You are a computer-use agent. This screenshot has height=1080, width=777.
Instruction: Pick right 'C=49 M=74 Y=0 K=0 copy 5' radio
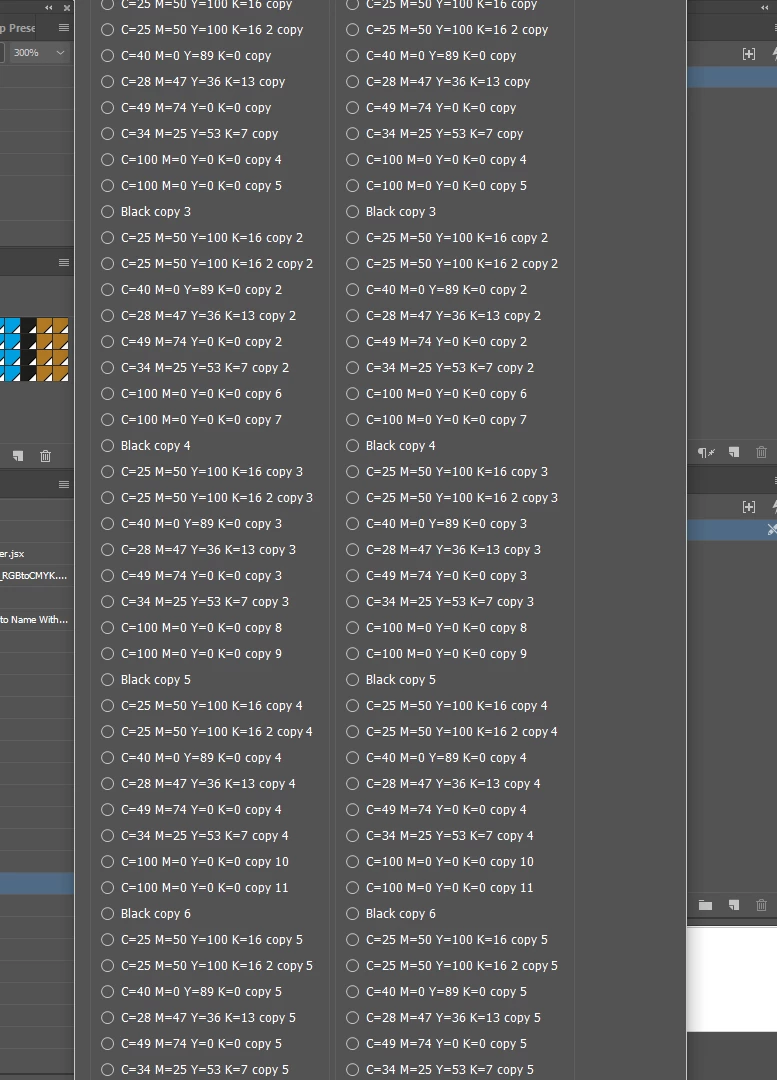[x=353, y=1043]
